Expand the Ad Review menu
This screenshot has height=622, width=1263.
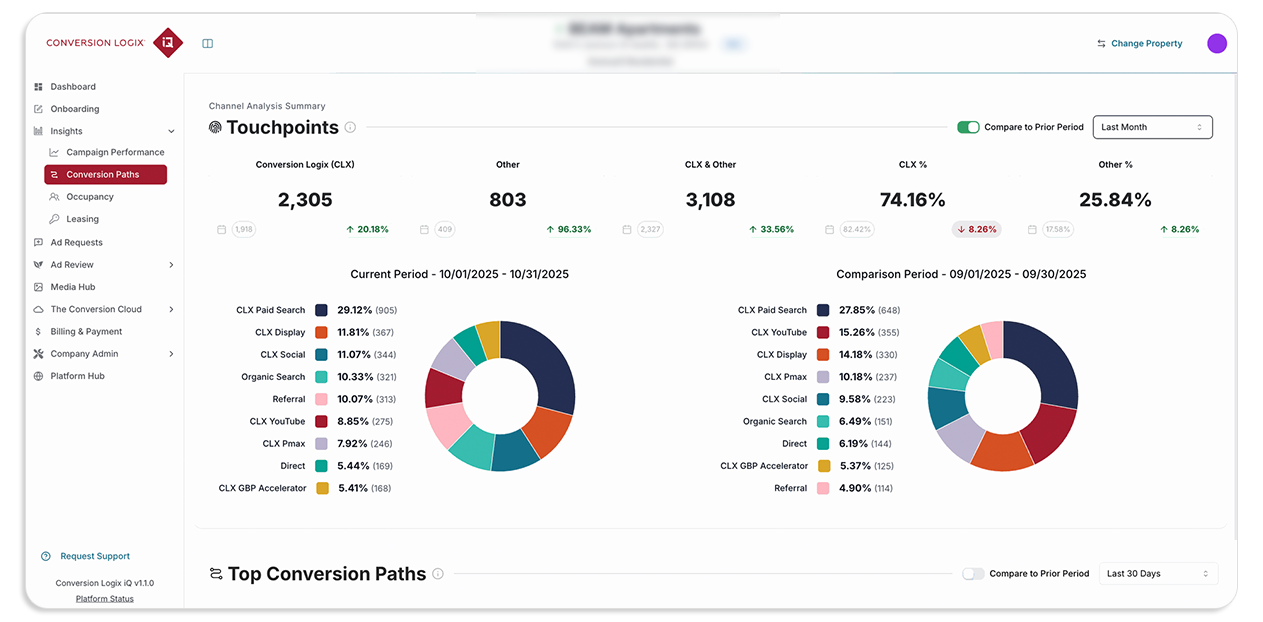[x=171, y=264]
